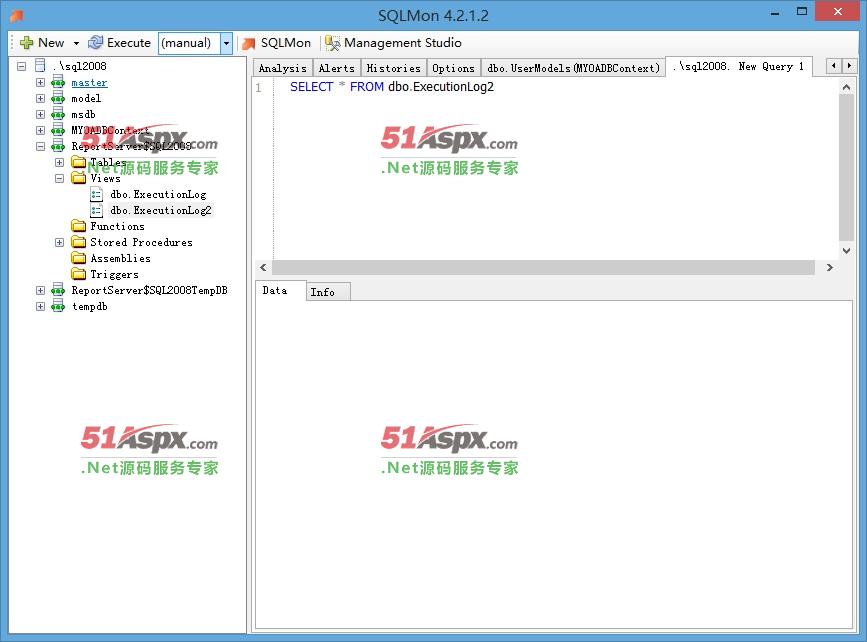Open the New button dropdown arrow
This screenshot has height=642, width=867.
[76, 43]
